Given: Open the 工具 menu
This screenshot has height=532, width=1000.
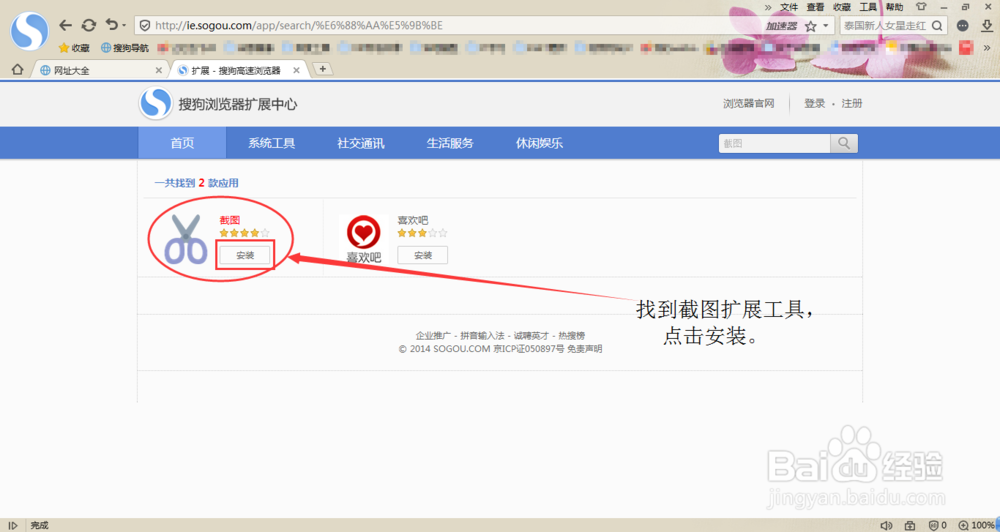Looking at the screenshot, I should point(868,7).
